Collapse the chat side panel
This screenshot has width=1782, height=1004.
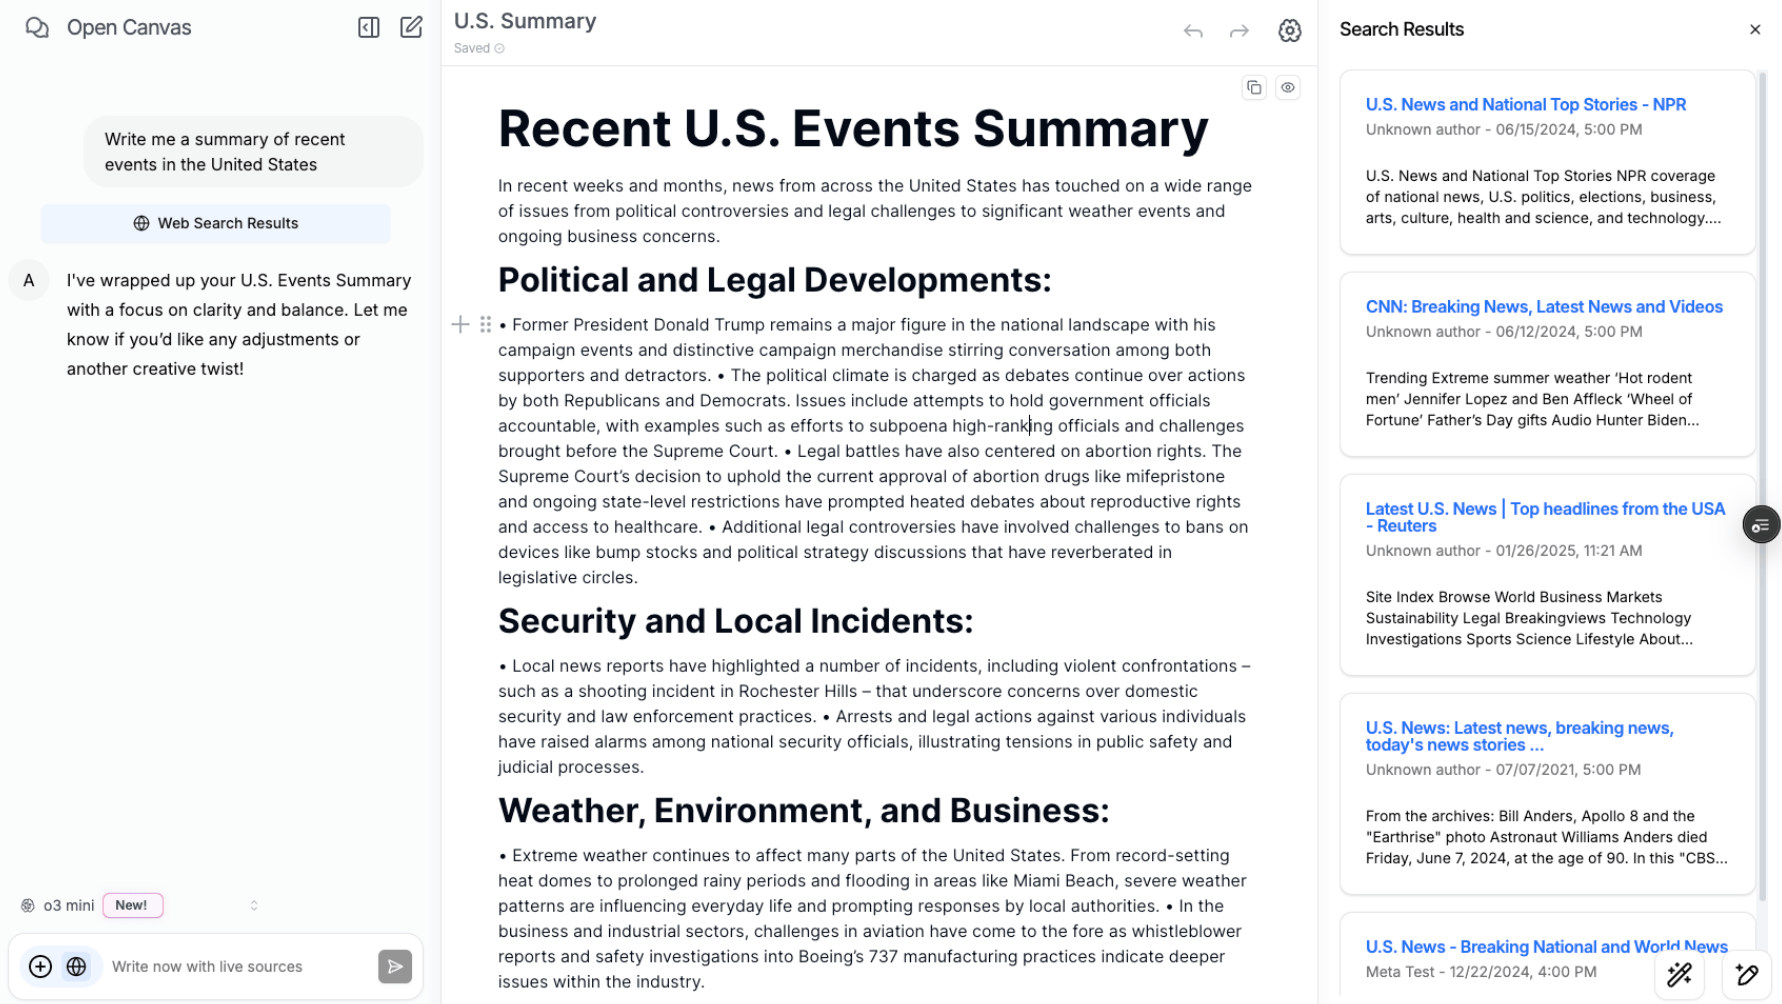(369, 27)
